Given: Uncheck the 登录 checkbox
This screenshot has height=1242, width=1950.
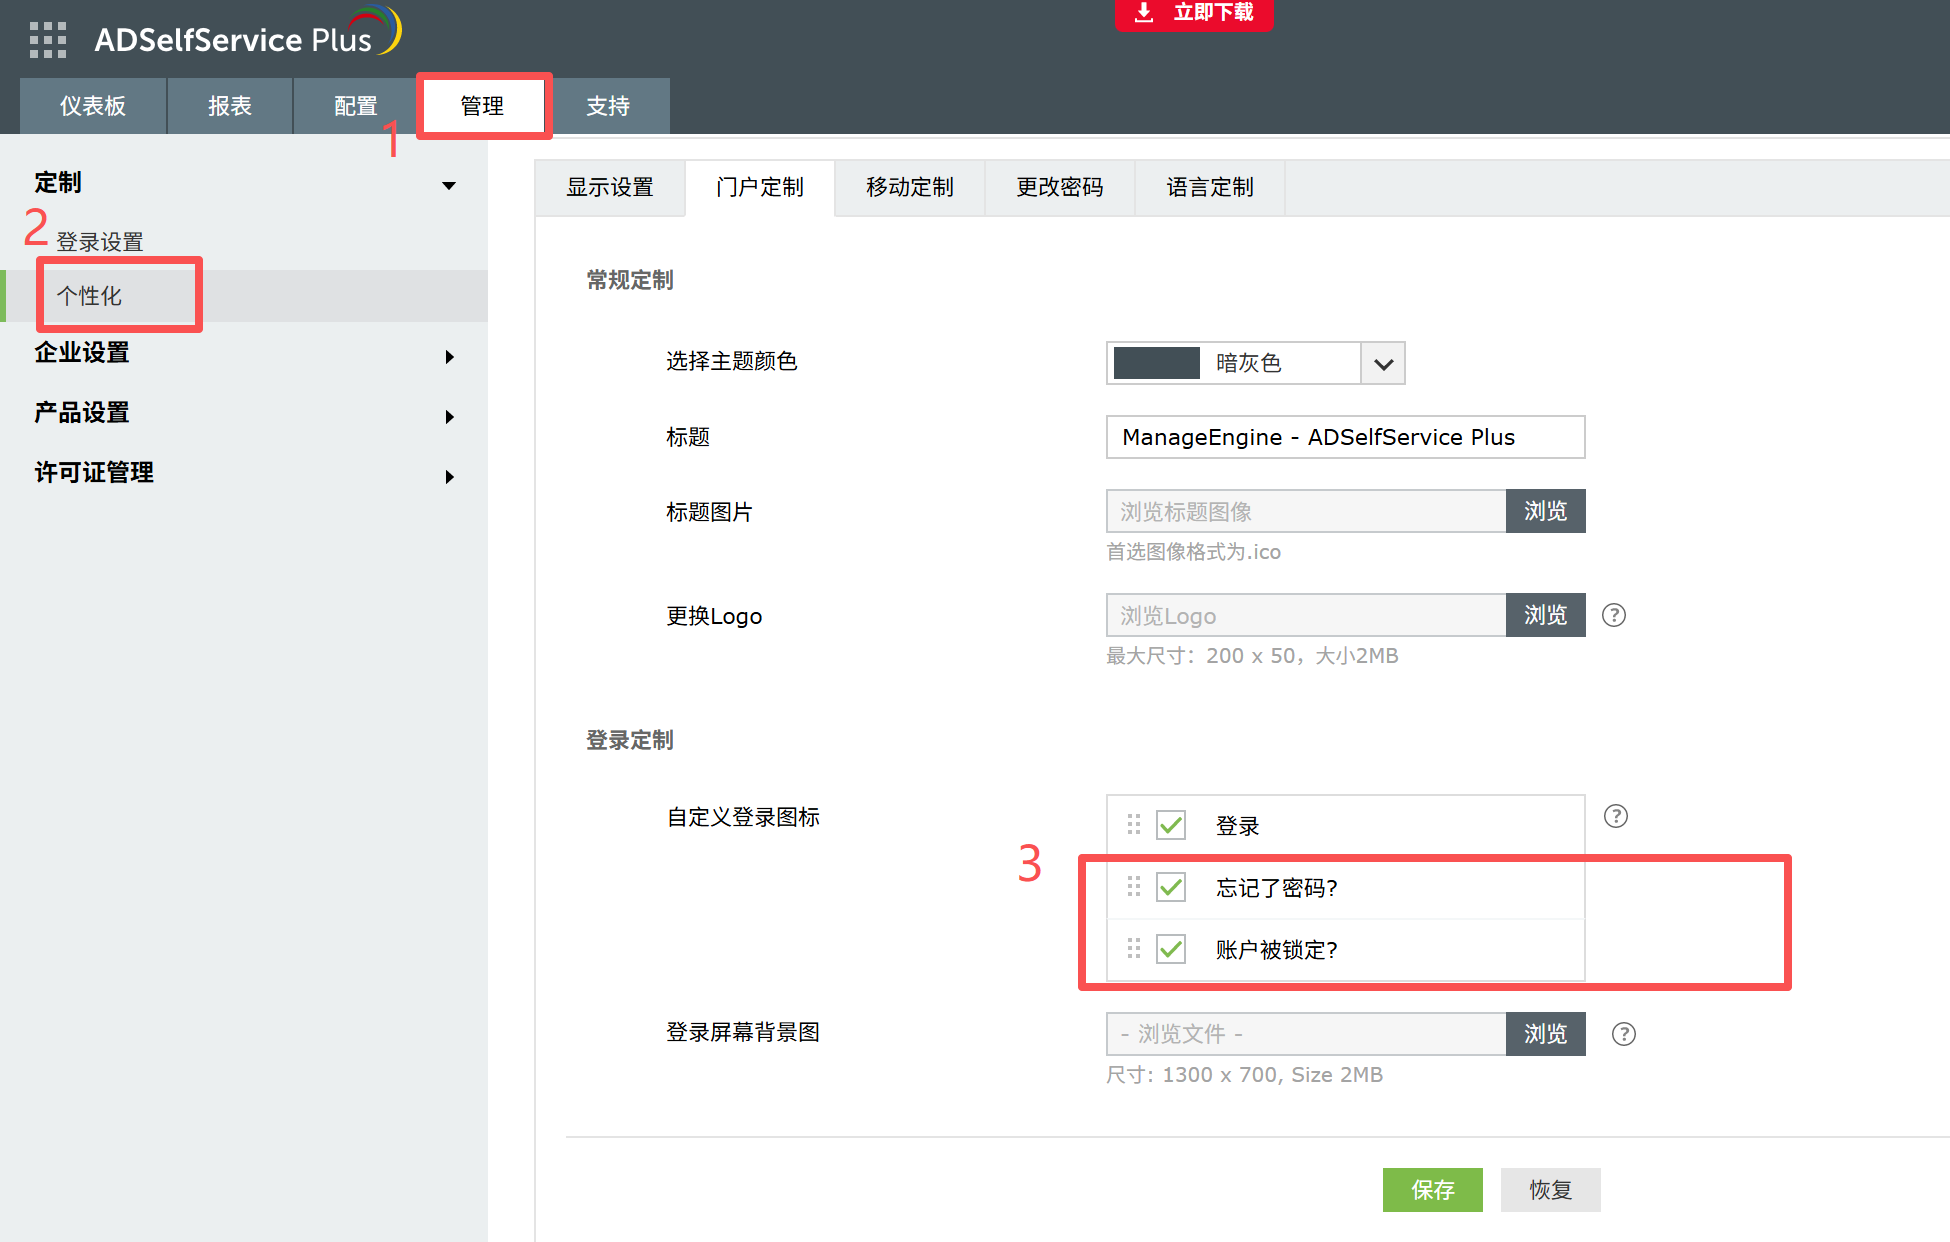Looking at the screenshot, I should click(1171, 826).
